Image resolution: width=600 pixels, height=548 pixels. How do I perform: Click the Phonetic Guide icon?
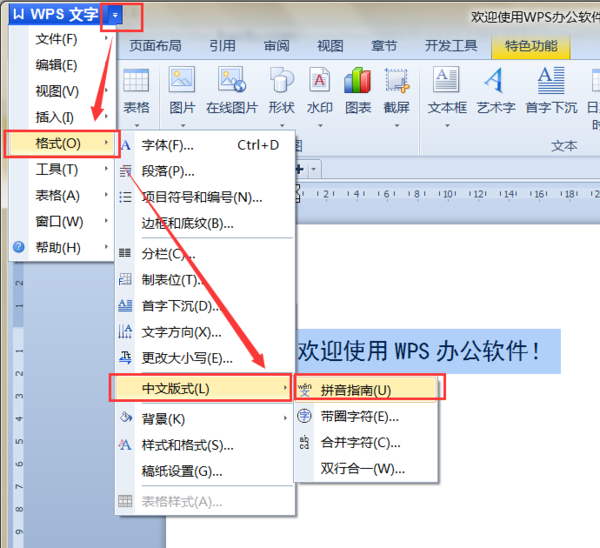[305, 390]
